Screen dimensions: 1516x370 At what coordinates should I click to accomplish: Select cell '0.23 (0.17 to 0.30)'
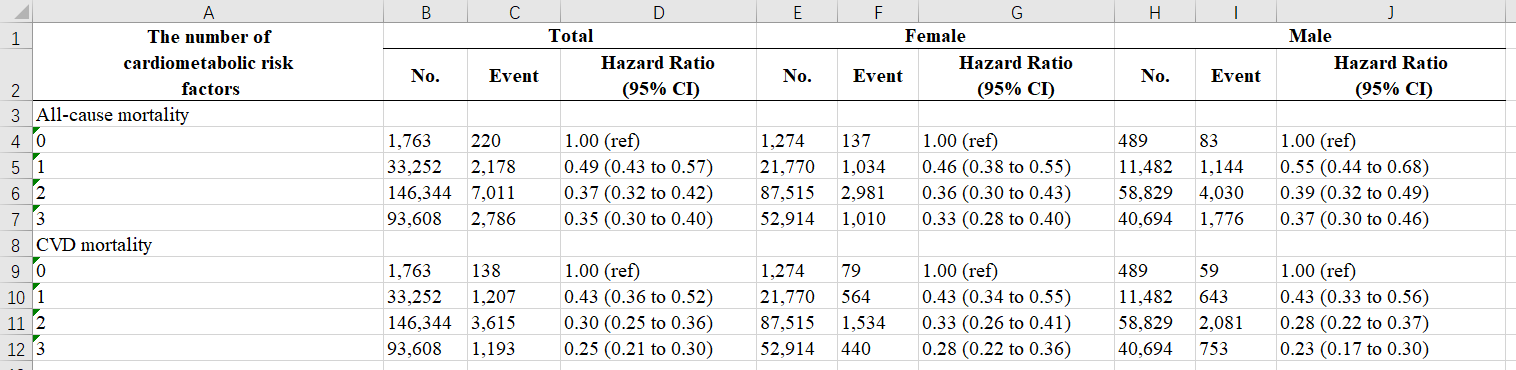click(x=1391, y=348)
